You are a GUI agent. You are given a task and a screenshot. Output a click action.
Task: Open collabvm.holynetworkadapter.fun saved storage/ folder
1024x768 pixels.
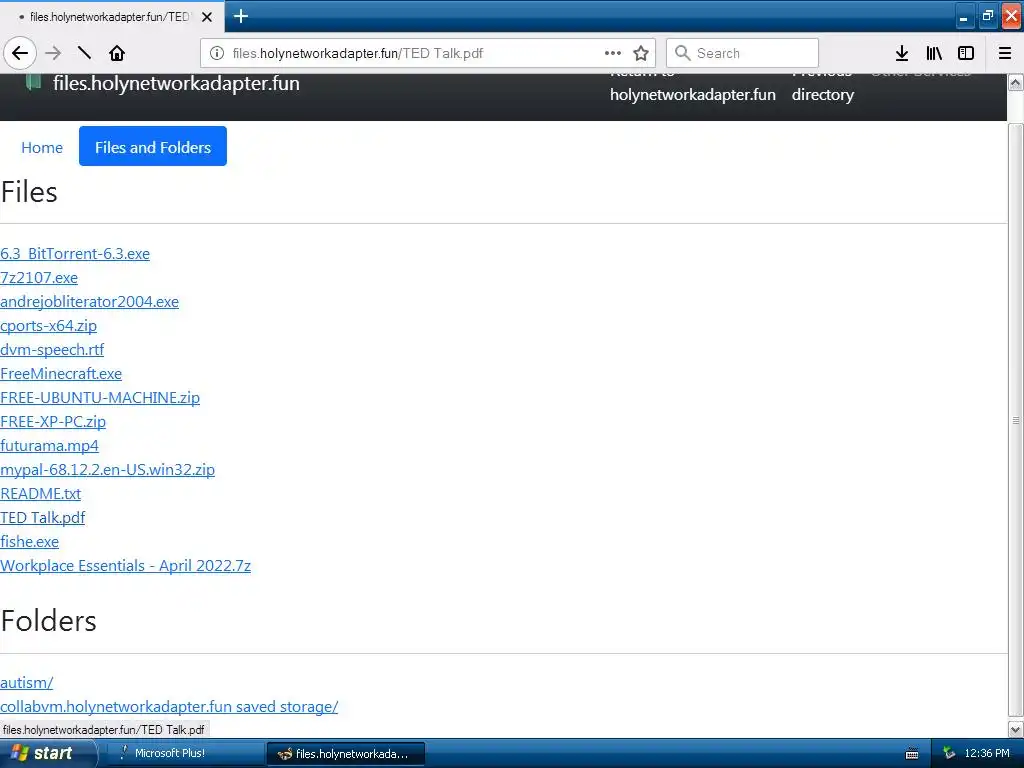169,707
